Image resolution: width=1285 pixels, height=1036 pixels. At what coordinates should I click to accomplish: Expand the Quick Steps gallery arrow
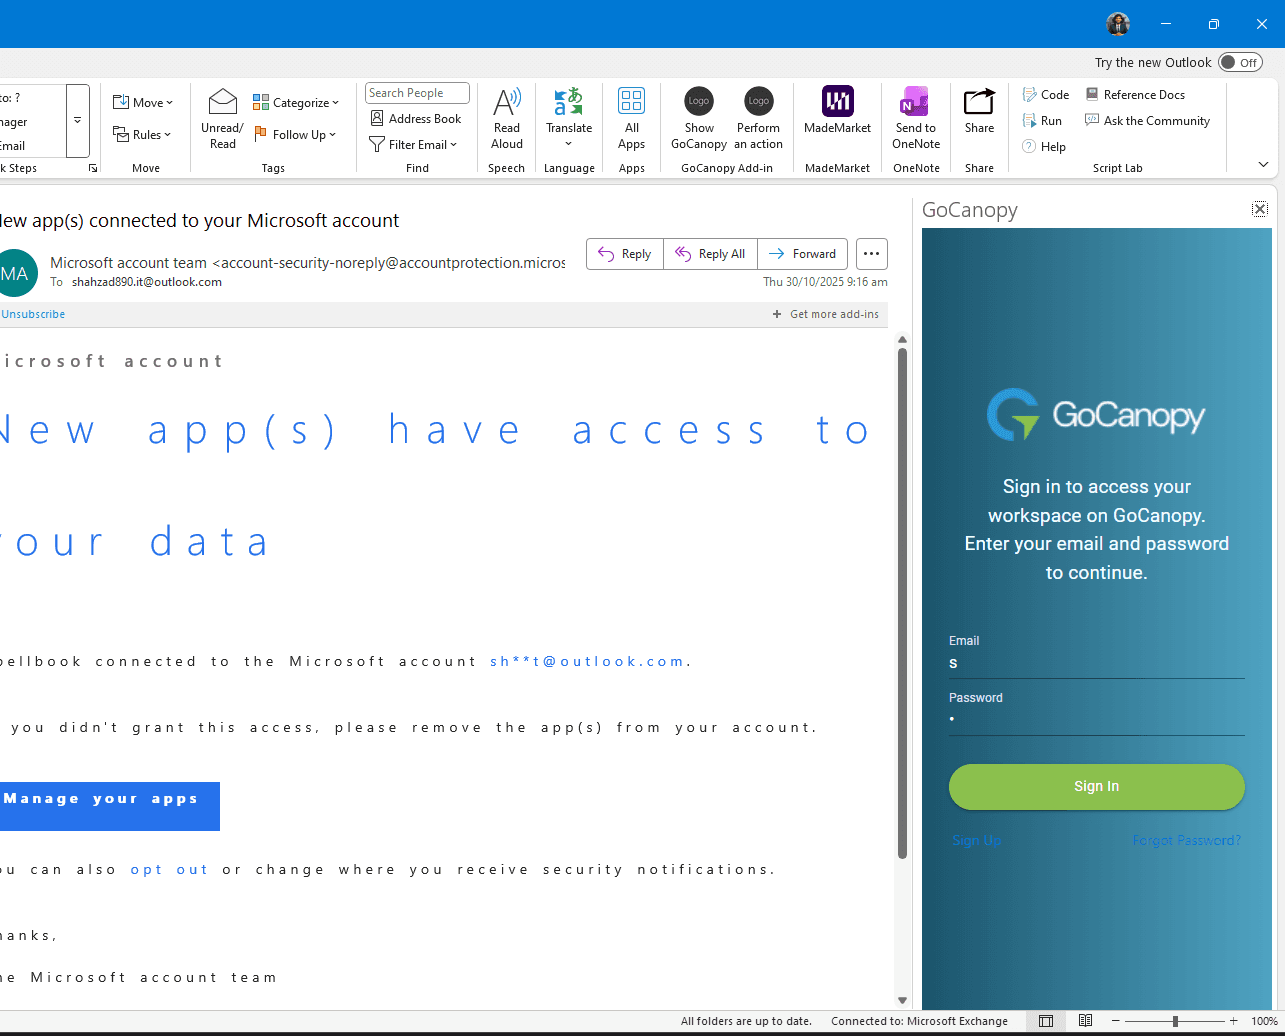[x=78, y=120]
